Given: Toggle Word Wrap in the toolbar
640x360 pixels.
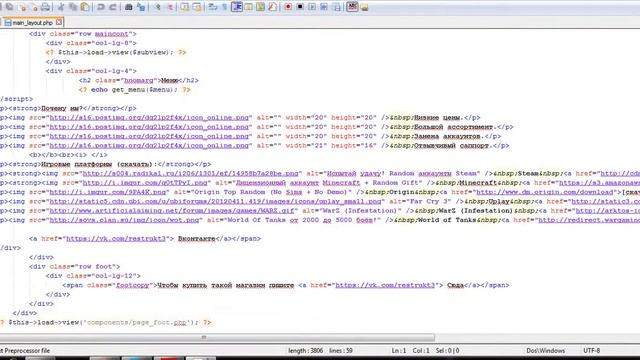Looking at the screenshot, I should pyautogui.click(x=212, y=7).
